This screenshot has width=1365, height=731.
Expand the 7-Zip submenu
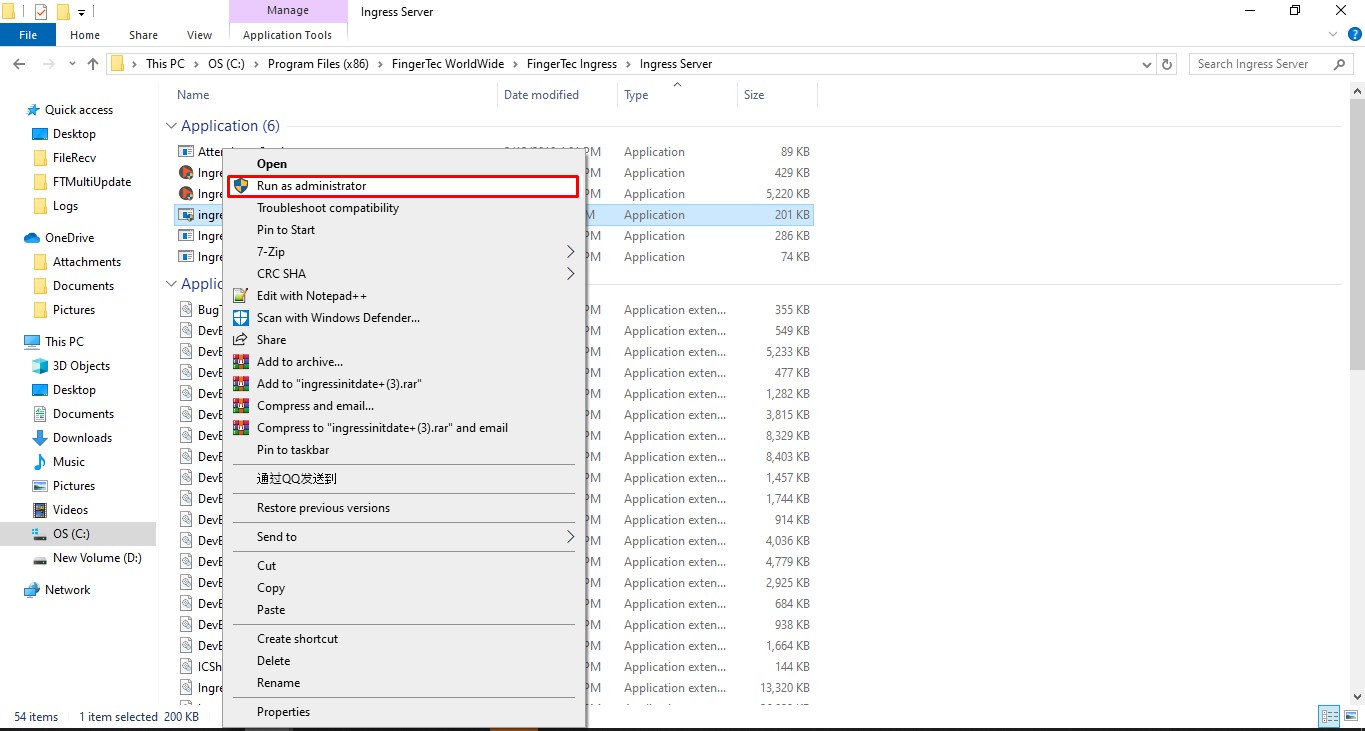point(571,252)
